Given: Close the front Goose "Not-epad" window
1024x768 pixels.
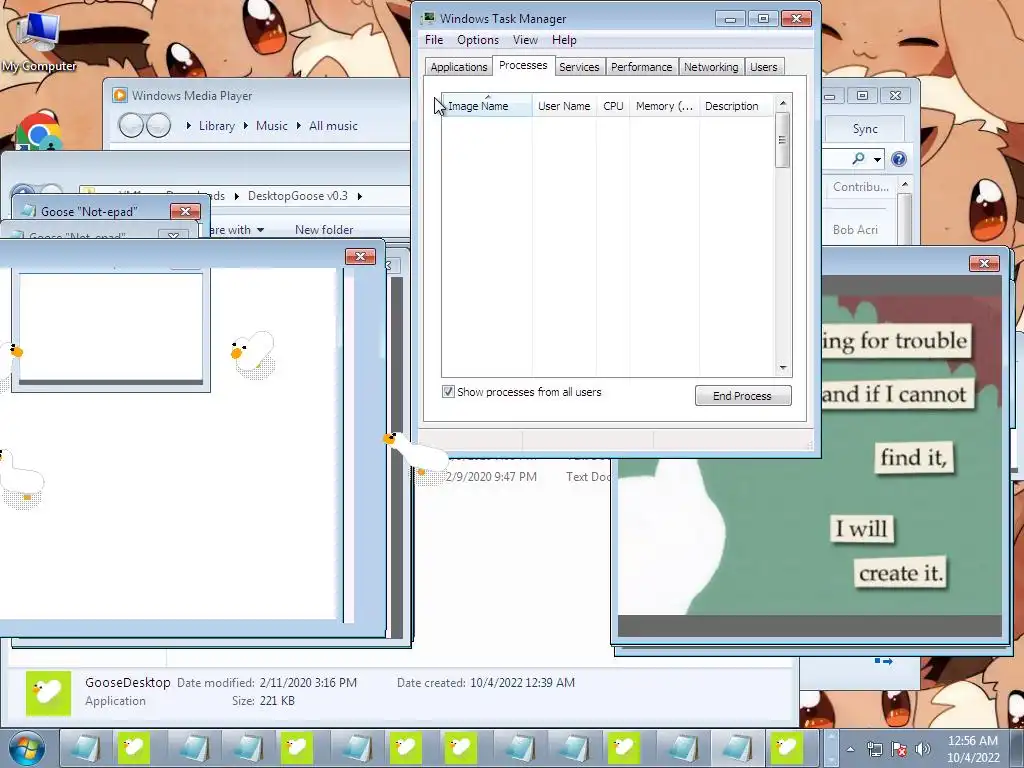Looking at the screenshot, I should click(x=185, y=211).
